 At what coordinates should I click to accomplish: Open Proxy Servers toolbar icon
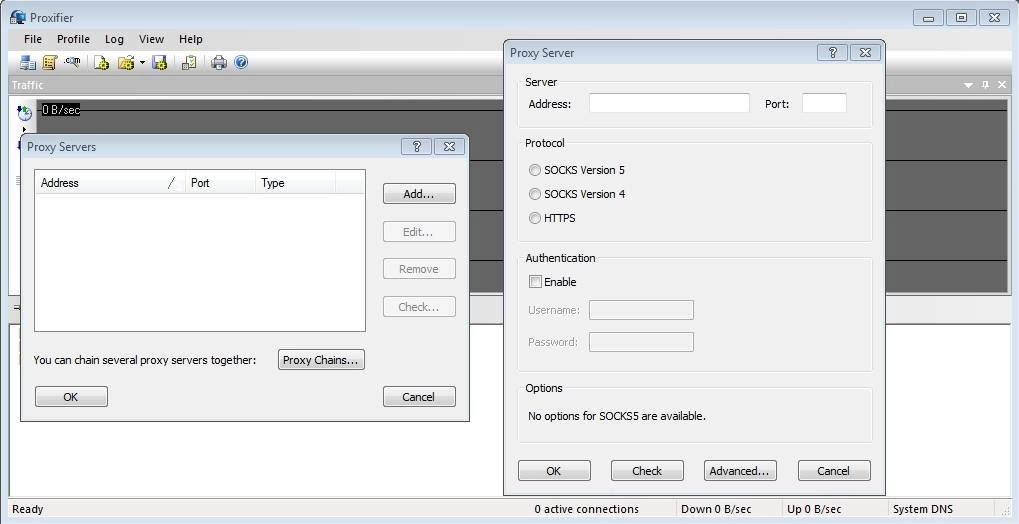27,62
